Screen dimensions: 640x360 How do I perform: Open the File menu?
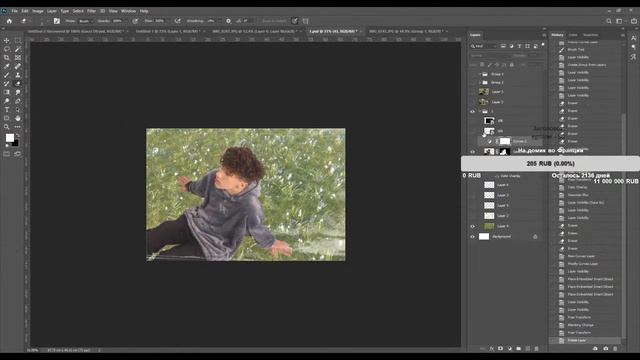click(15, 11)
